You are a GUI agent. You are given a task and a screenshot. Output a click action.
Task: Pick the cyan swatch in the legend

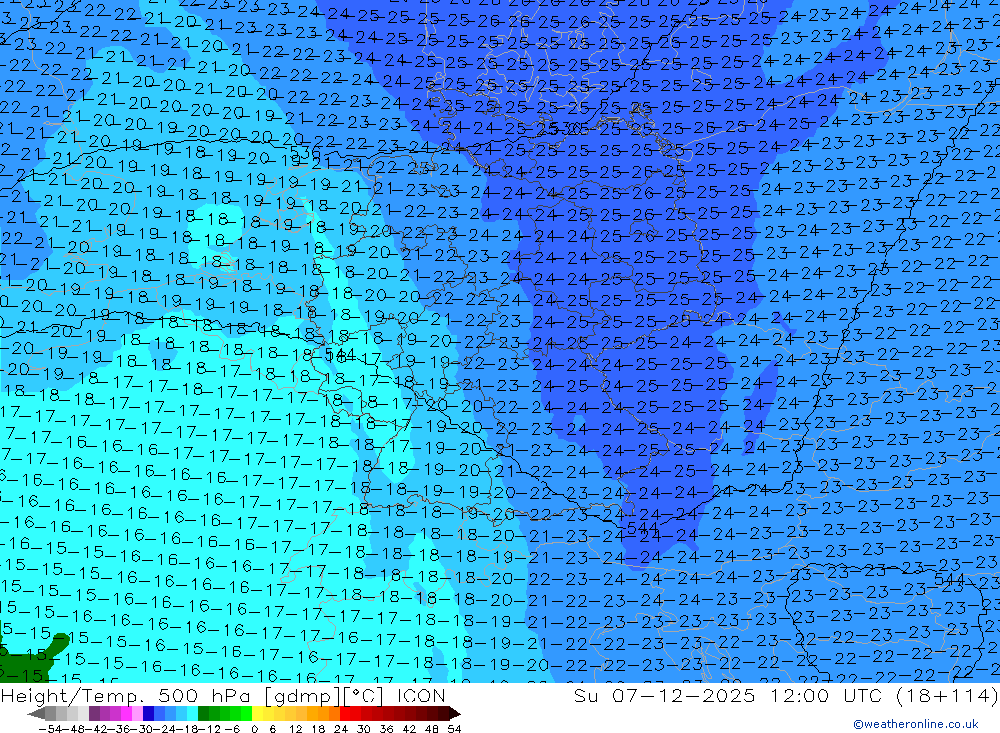click(x=192, y=713)
